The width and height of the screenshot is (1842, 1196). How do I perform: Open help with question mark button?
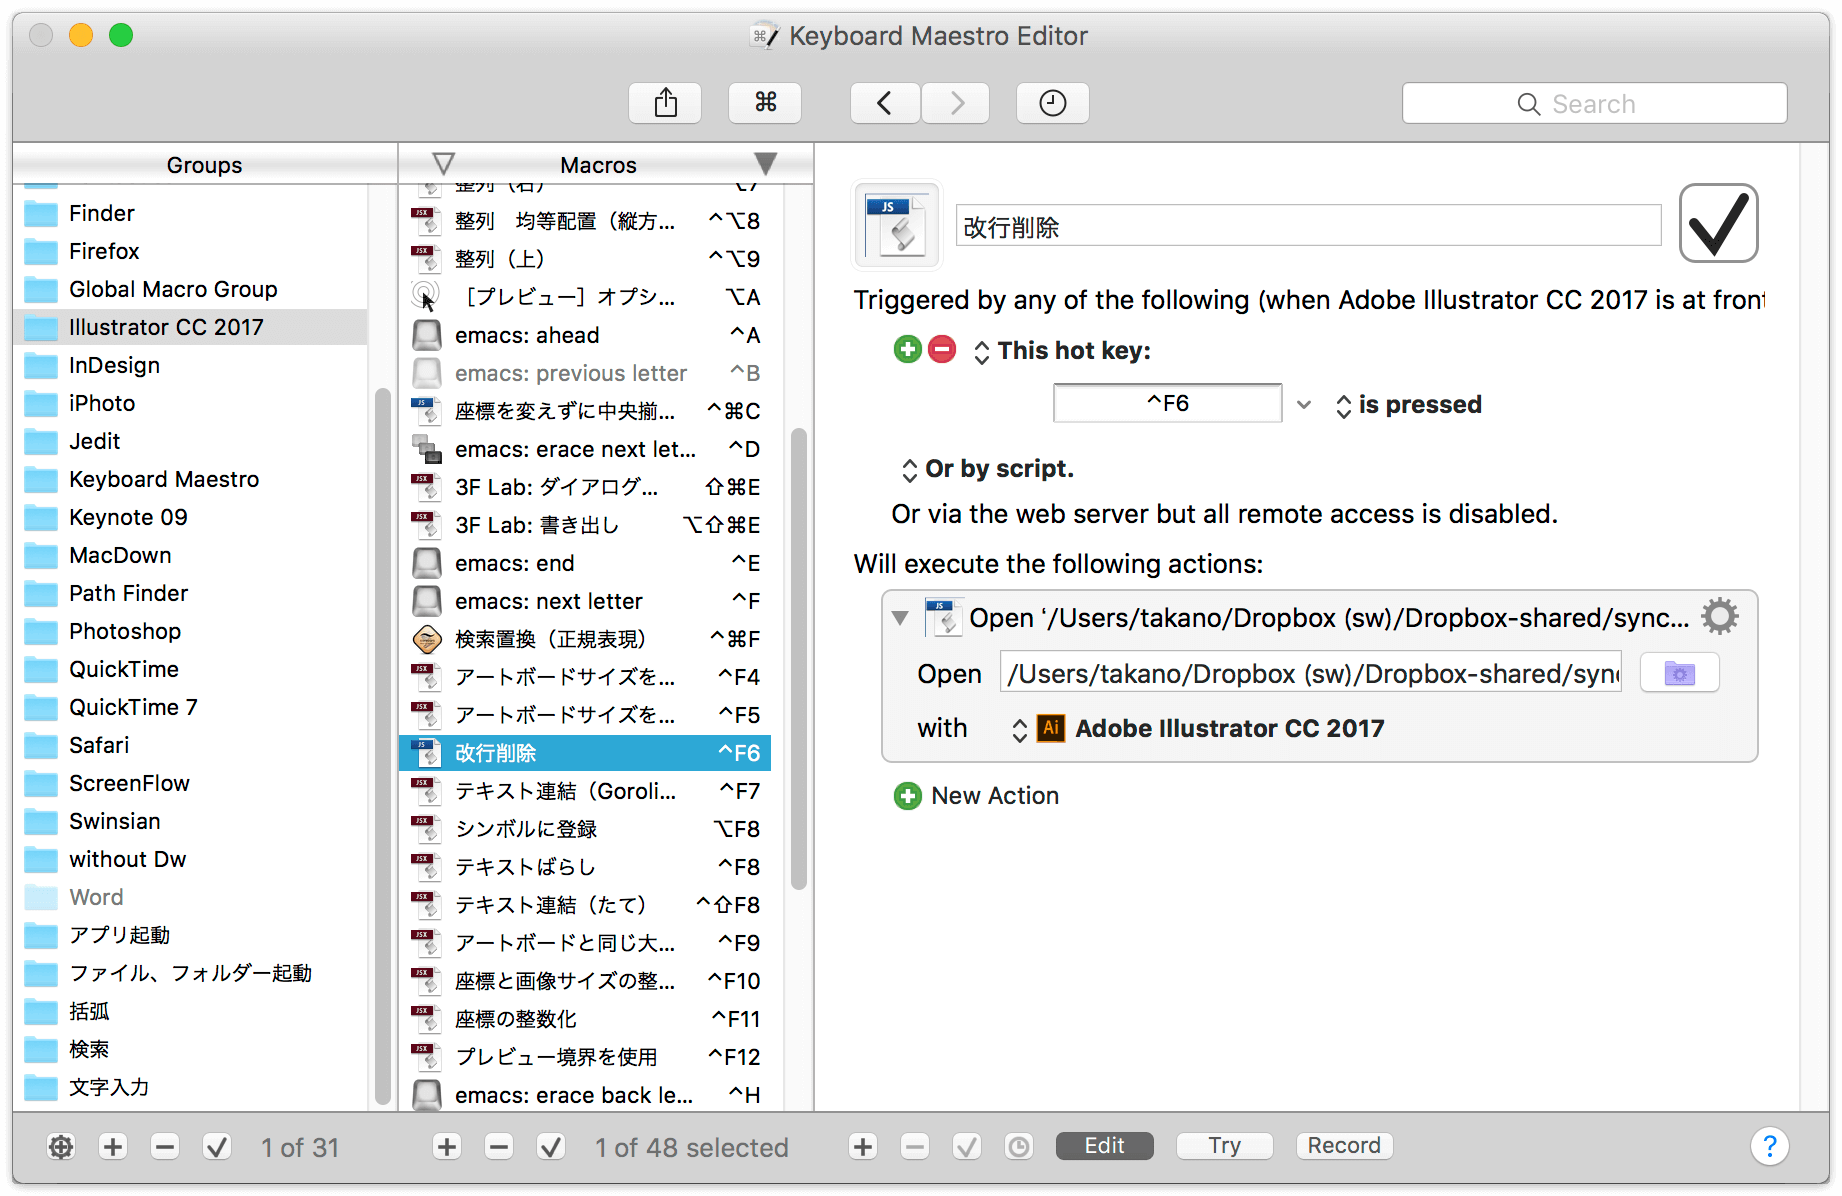coord(1769,1146)
